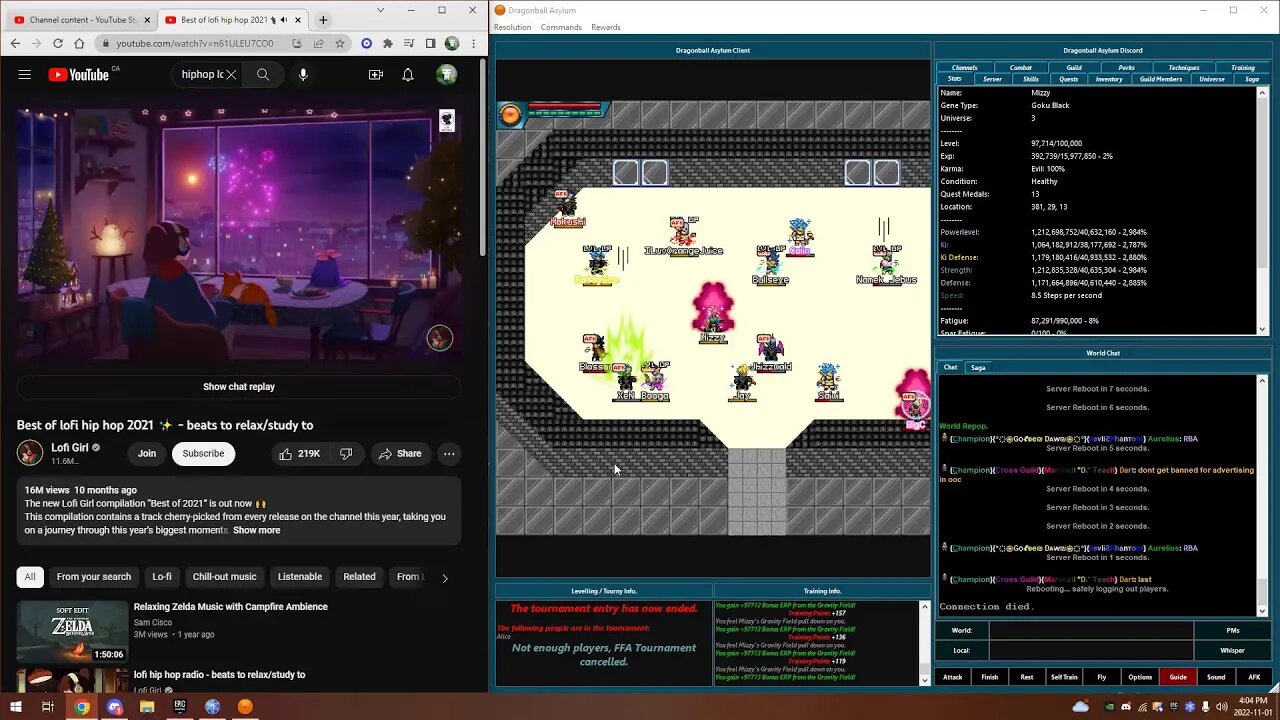The width and height of the screenshot is (1280, 720).
Task: Open the Windows Start menu
Action: click(16, 707)
